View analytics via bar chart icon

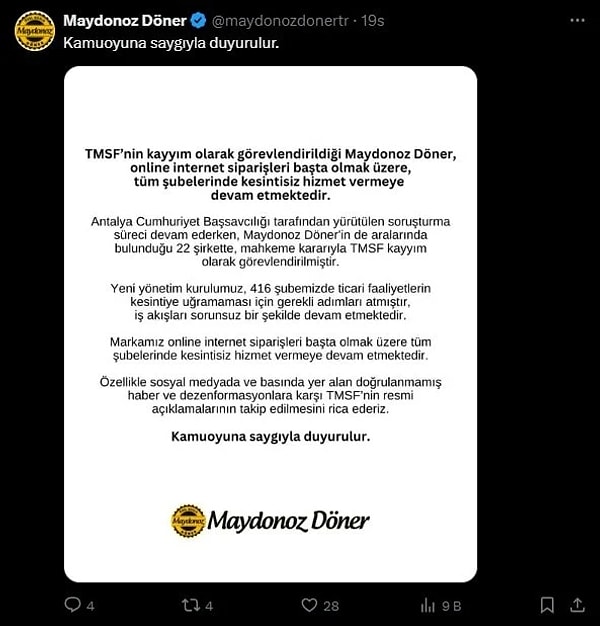click(428, 606)
